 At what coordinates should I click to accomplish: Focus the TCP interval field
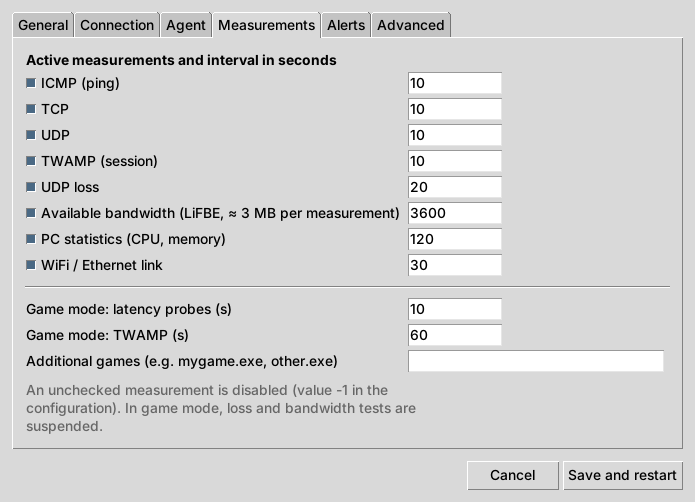(x=455, y=109)
